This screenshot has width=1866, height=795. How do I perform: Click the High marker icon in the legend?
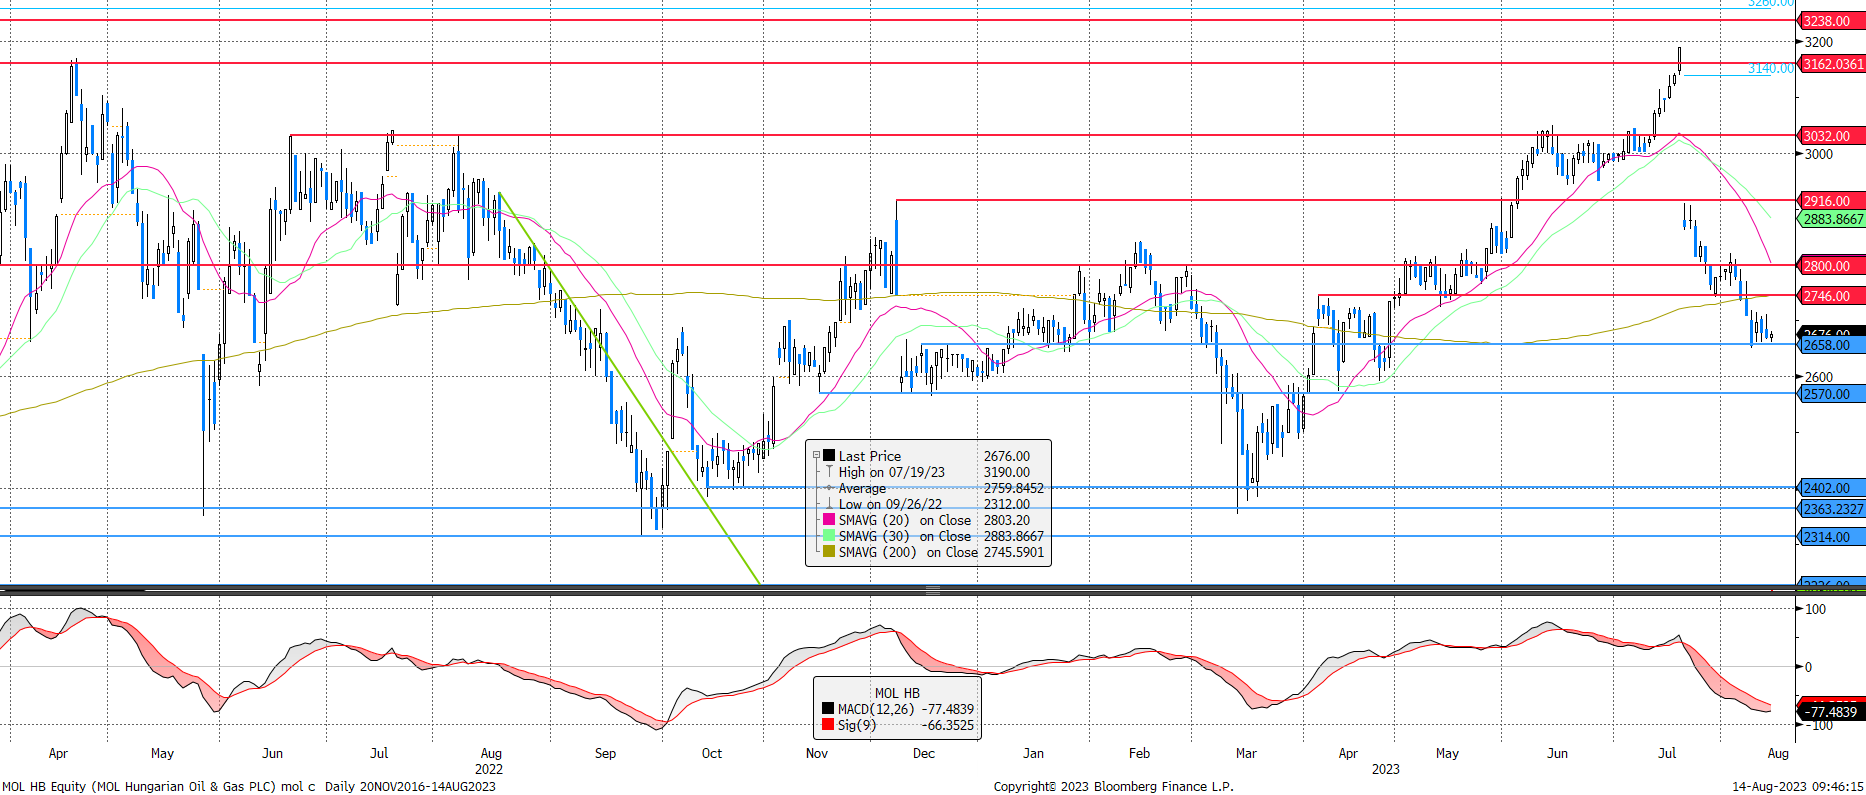(x=829, y=472)
